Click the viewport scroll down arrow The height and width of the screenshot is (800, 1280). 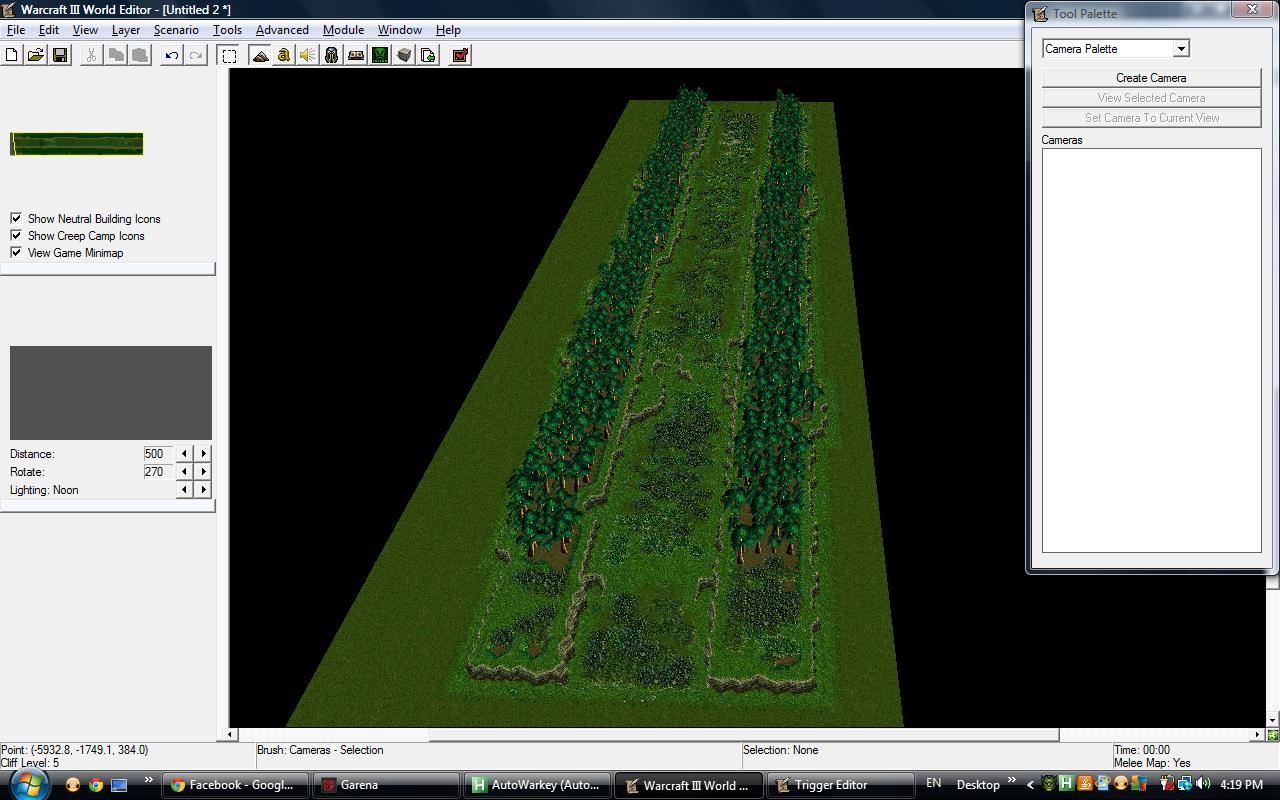click(1272, 720)
